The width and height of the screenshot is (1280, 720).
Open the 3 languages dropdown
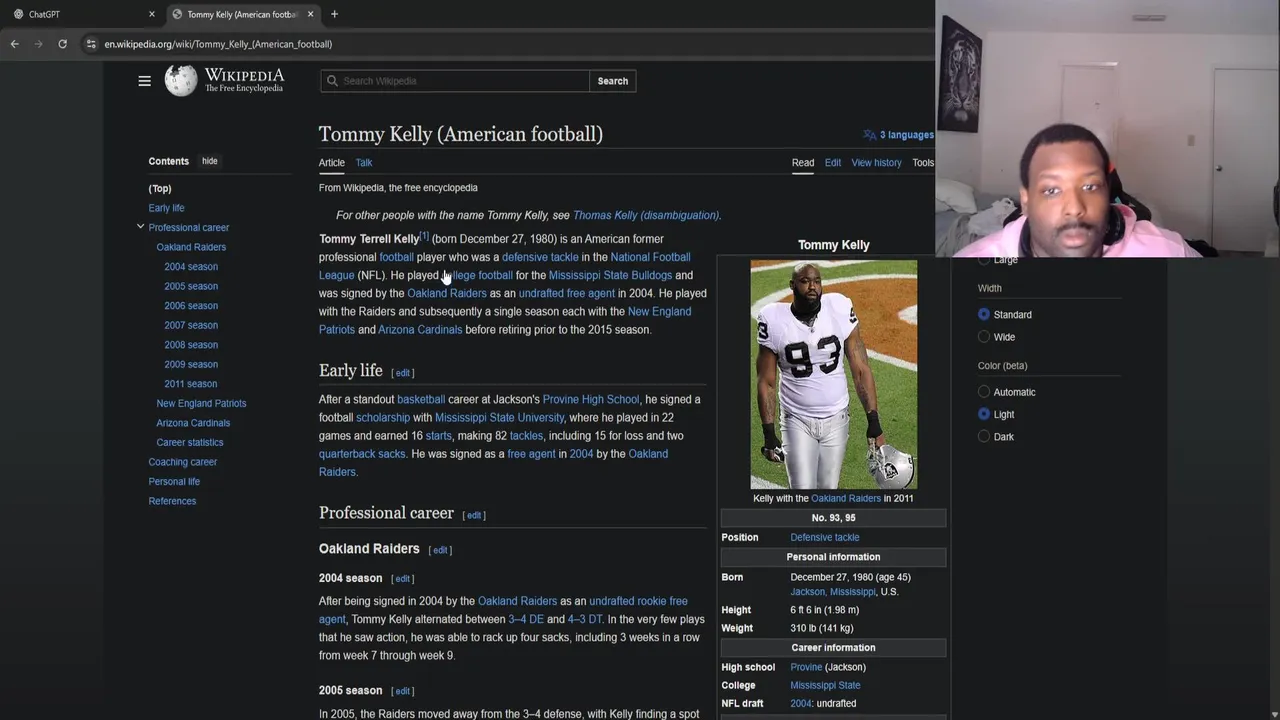899,135
